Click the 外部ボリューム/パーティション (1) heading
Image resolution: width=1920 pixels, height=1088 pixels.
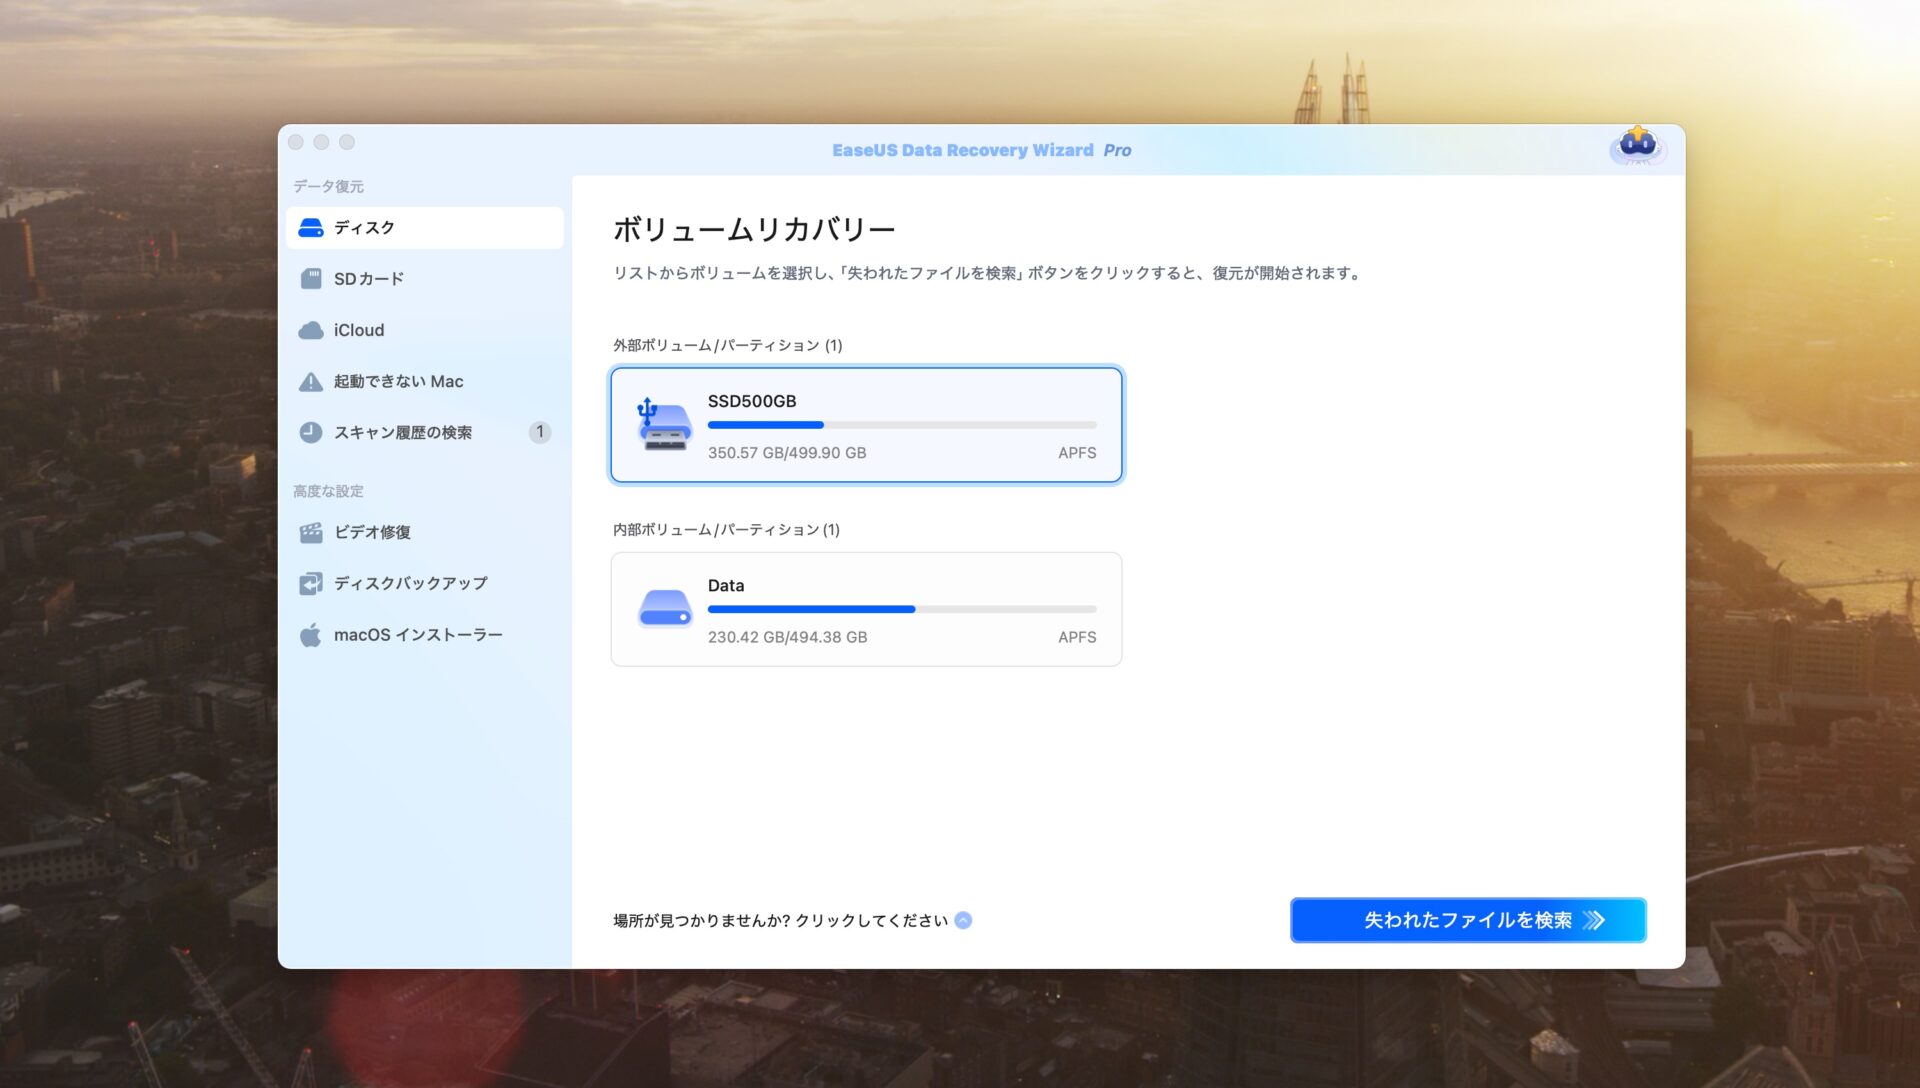[728, 346]
